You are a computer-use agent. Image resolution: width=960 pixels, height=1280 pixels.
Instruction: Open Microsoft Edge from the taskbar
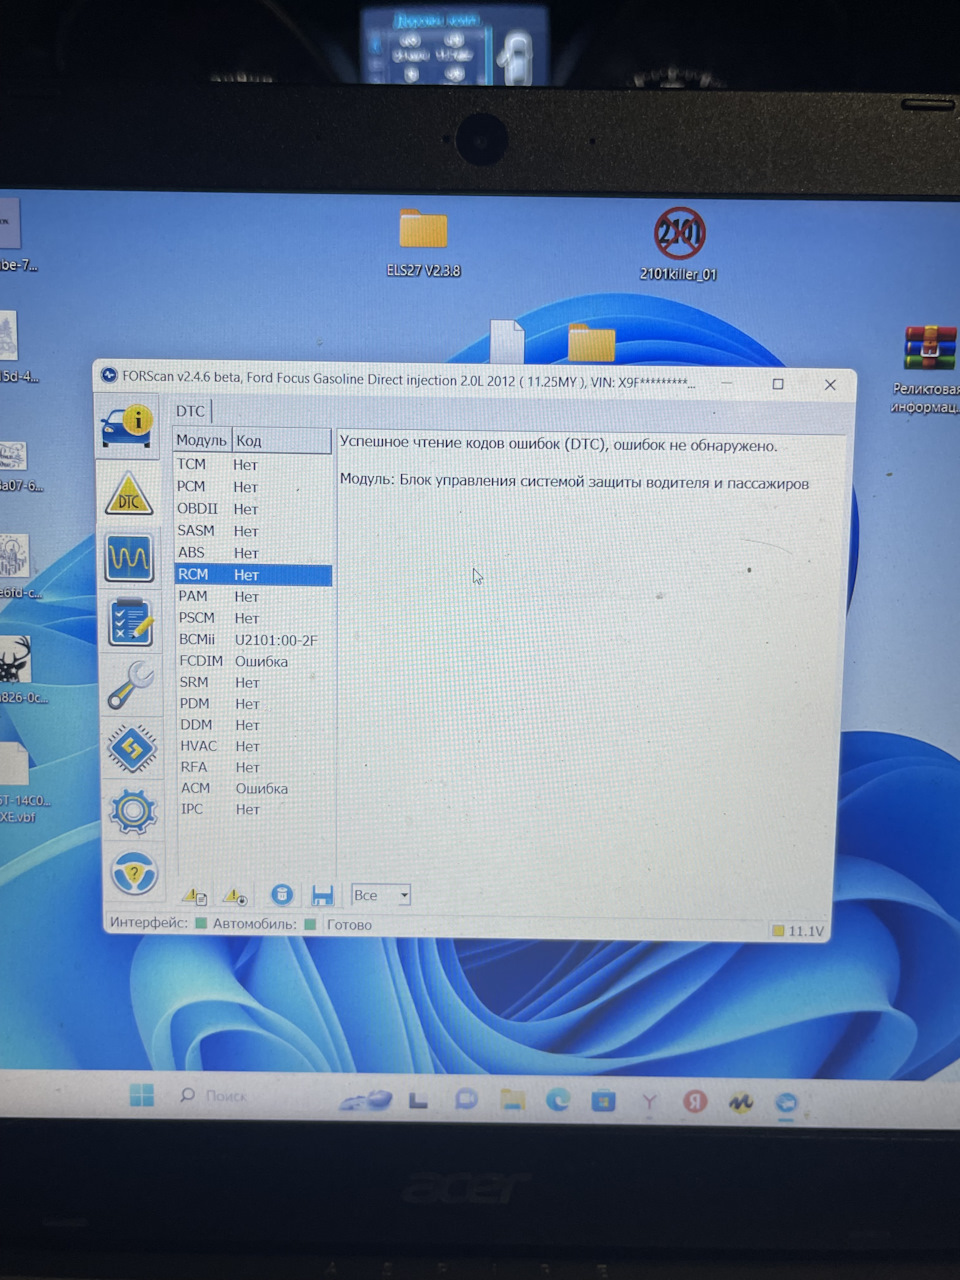(557, 1100)
